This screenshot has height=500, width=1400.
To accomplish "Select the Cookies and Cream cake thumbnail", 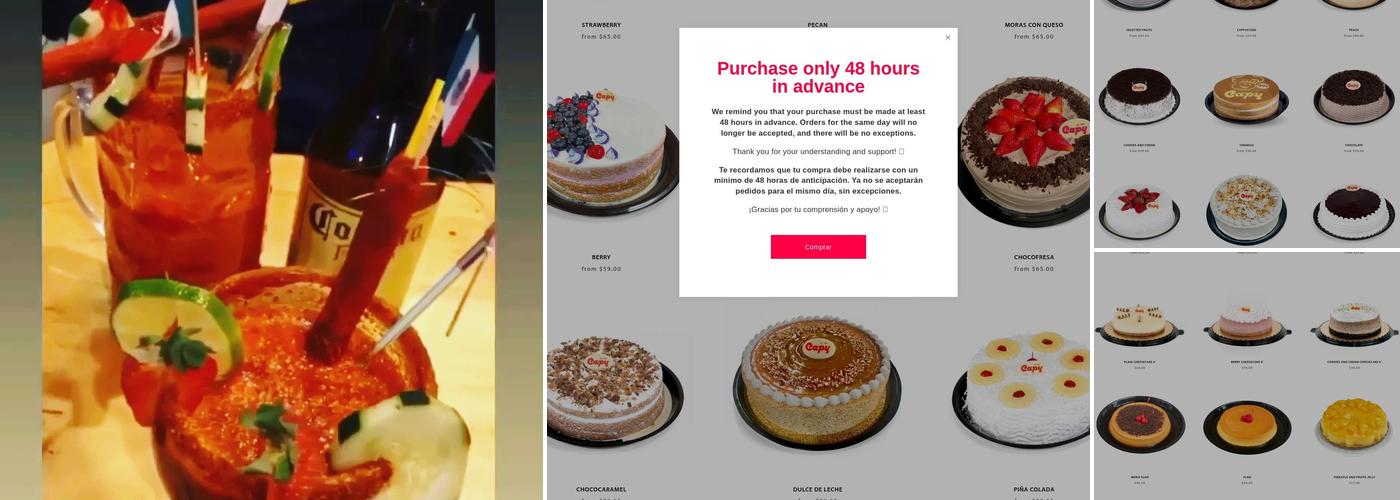I will click(x=1139, y=99).
